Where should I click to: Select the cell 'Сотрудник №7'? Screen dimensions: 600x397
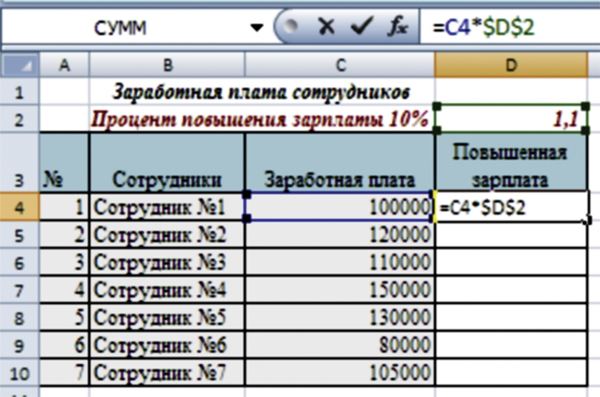(x=167, y=373)
